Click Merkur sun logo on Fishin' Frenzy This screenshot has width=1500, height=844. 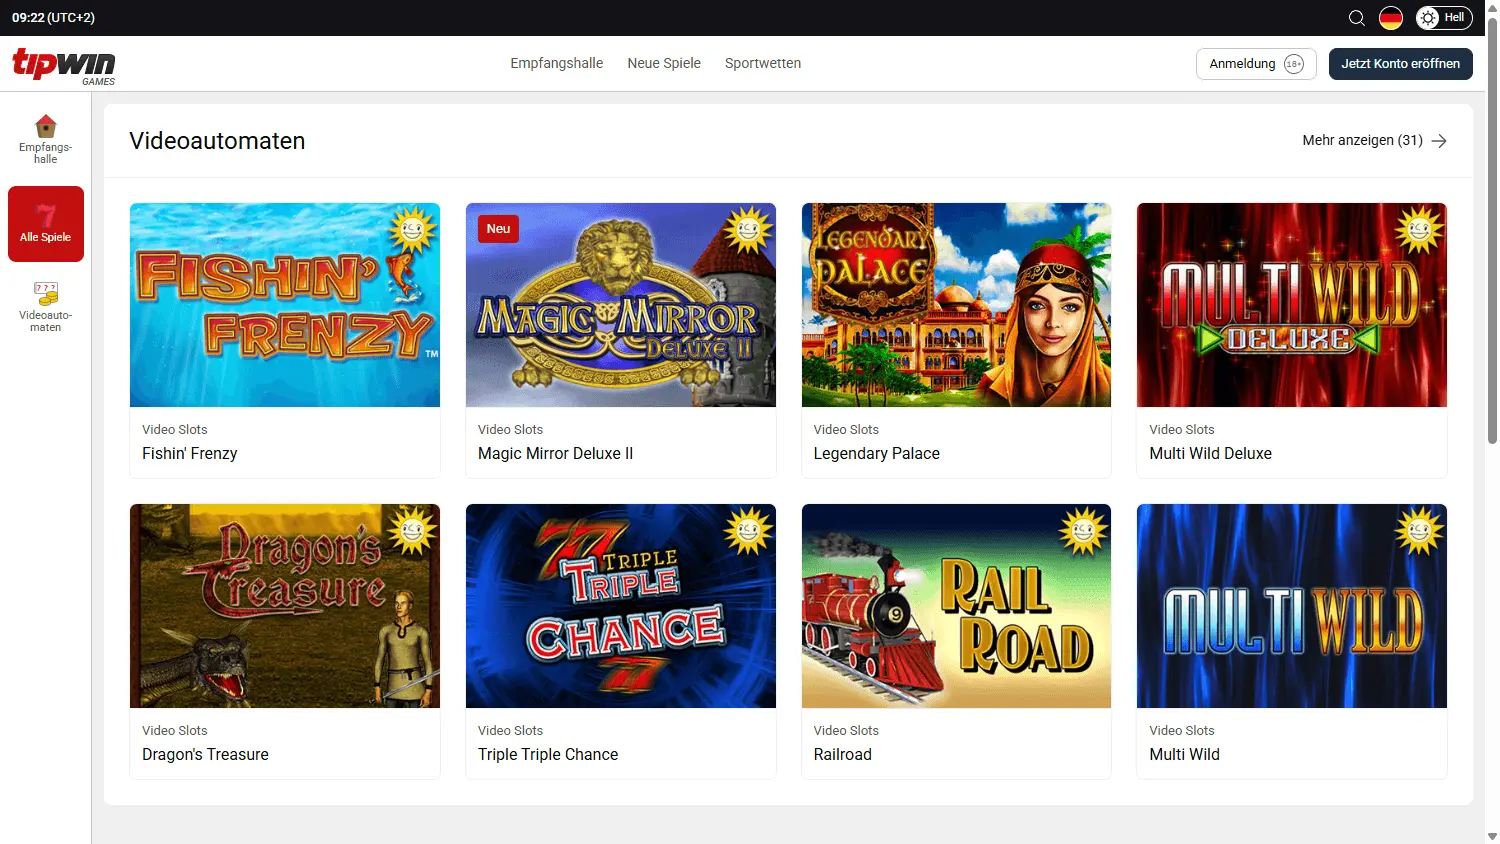coord(412,230)
